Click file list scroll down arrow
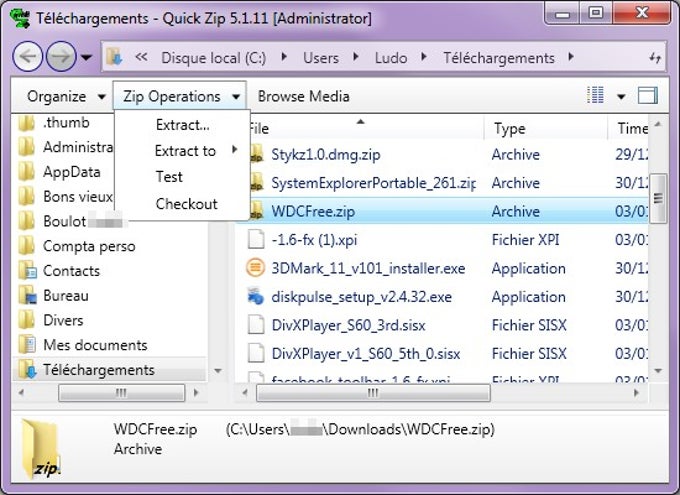 tap(658, 371)
